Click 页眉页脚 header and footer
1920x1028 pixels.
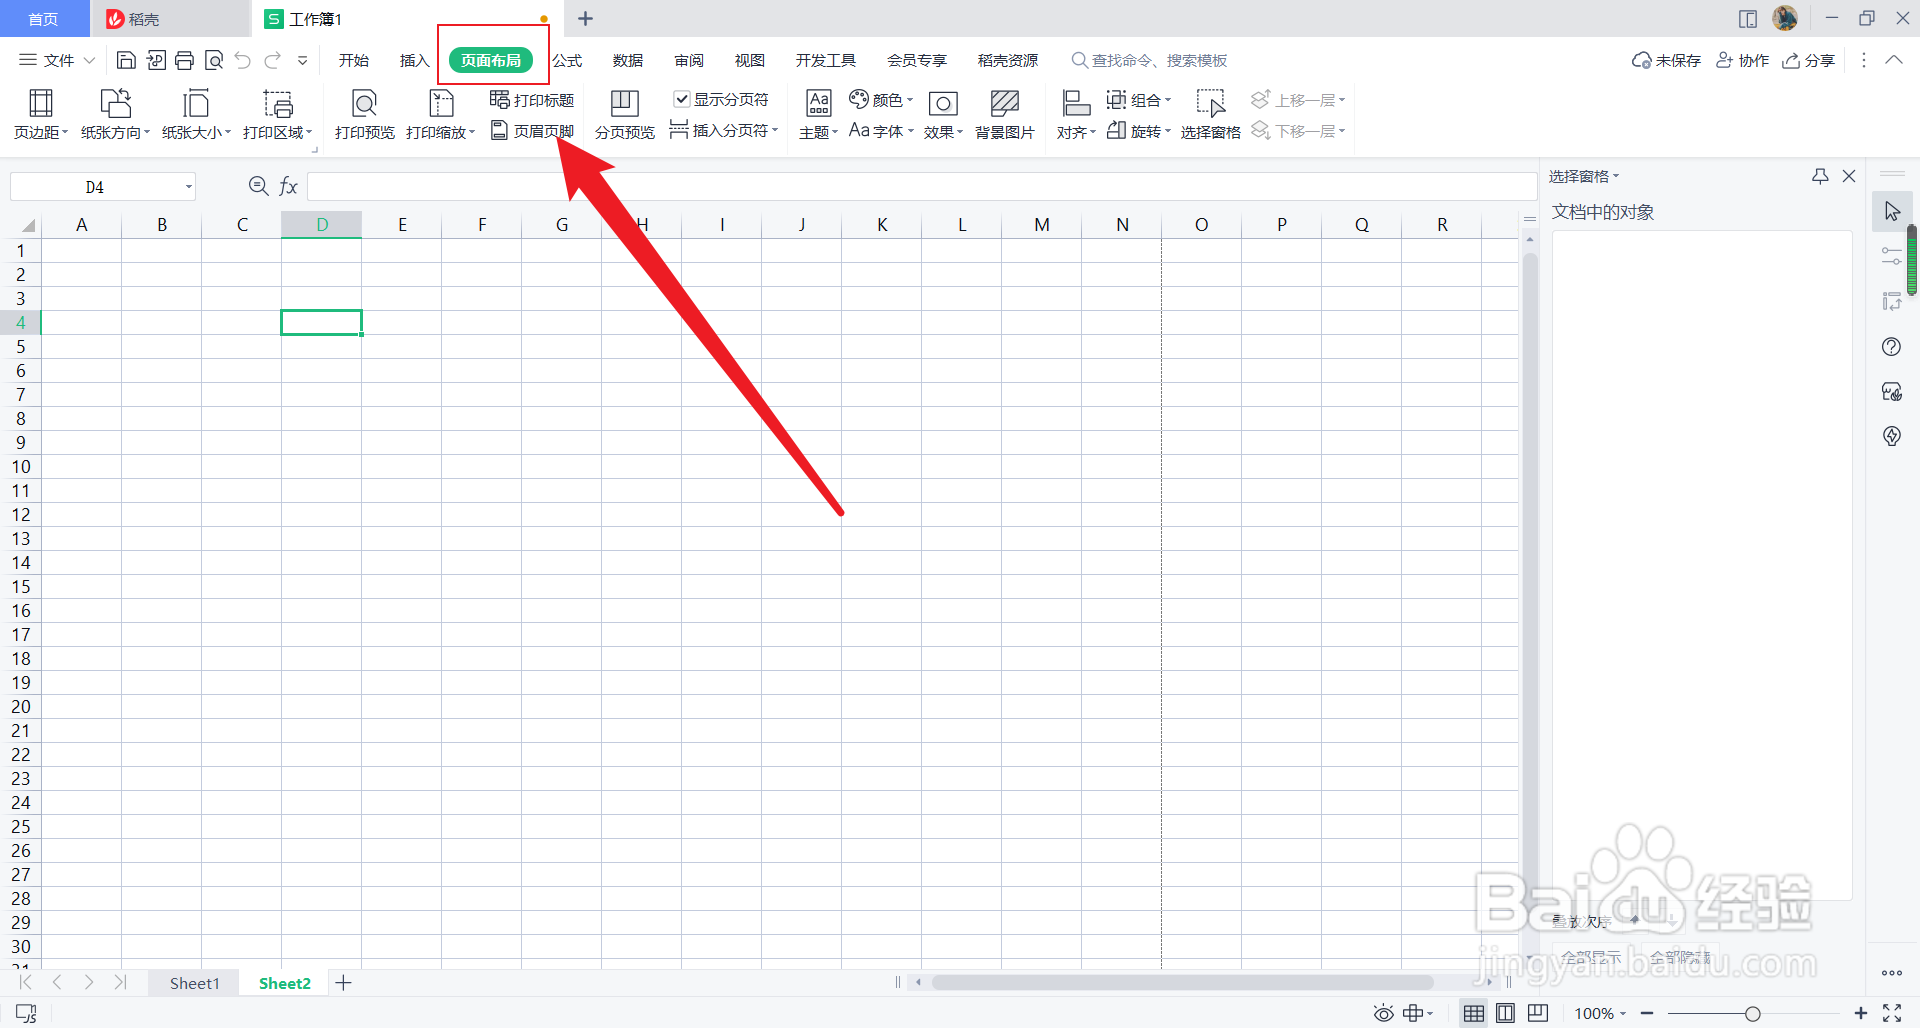532,131
